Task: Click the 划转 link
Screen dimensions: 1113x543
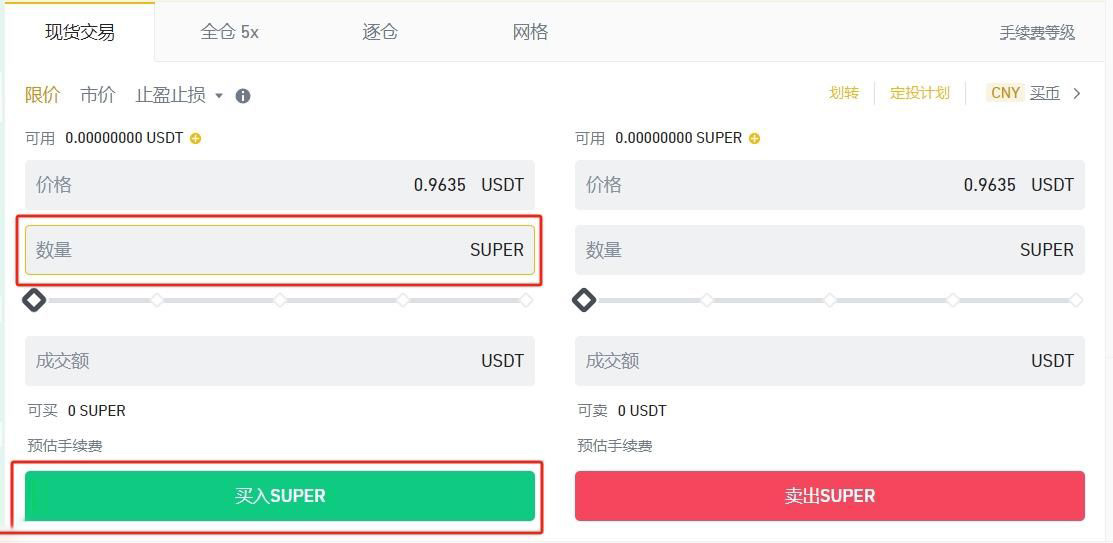Action: click(x=844, y=93)
